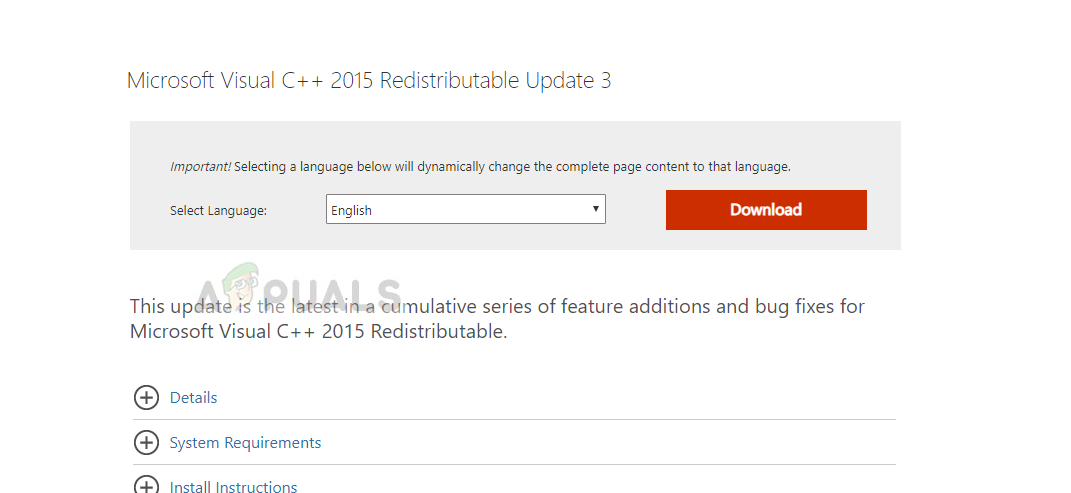The width and height of the screenshot is (1071, 493).
Task: Click 'Redistributable.' ending the description paragraph
Action: [439, 331]
